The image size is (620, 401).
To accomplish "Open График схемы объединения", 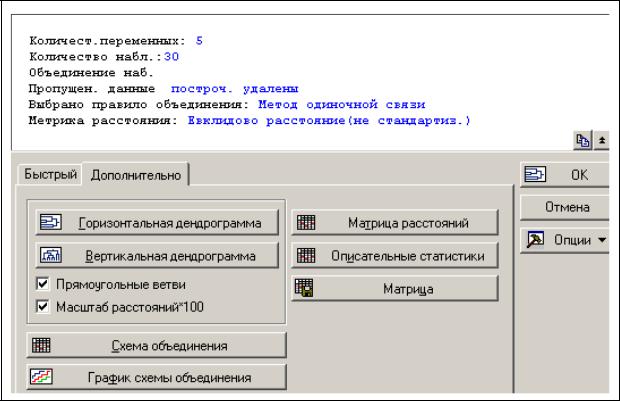I will 156,377.
